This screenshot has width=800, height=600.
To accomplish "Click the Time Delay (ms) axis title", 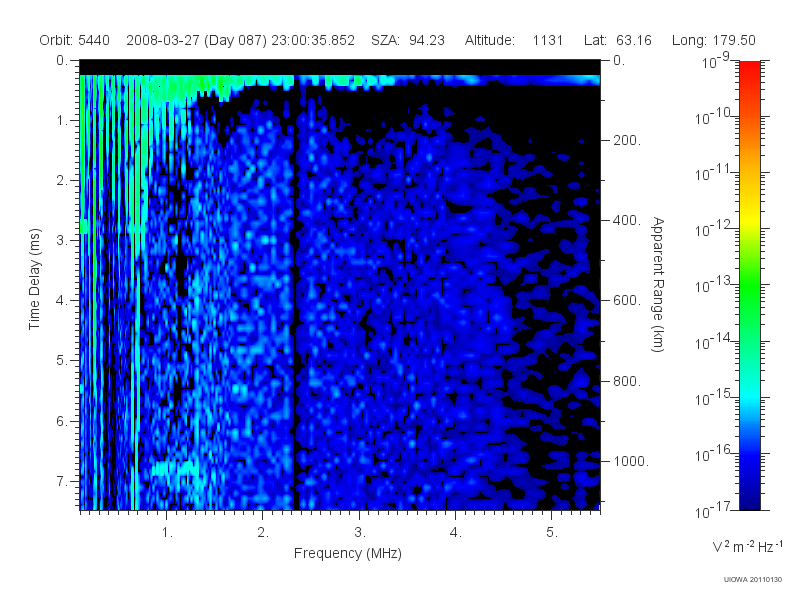I will pyautogui.click(x=34, y=280).
